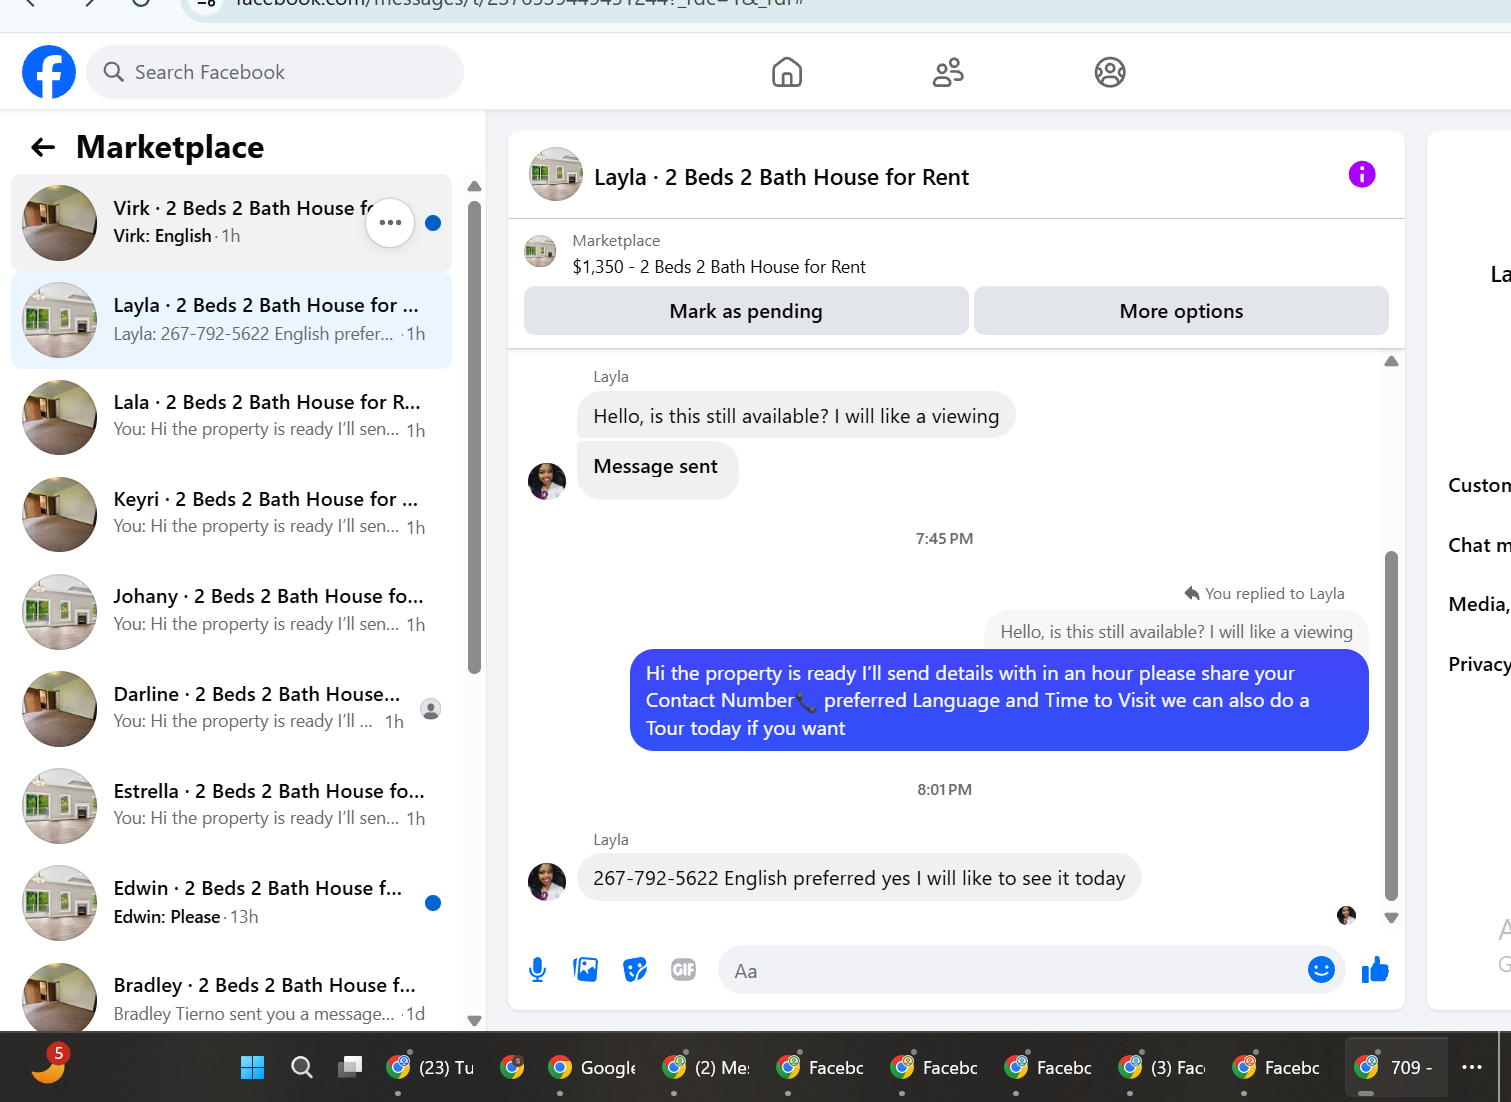Open Virk 2 Beds 2 Bath conversation
The image size is (1511, 1102).
pos(231,223)
